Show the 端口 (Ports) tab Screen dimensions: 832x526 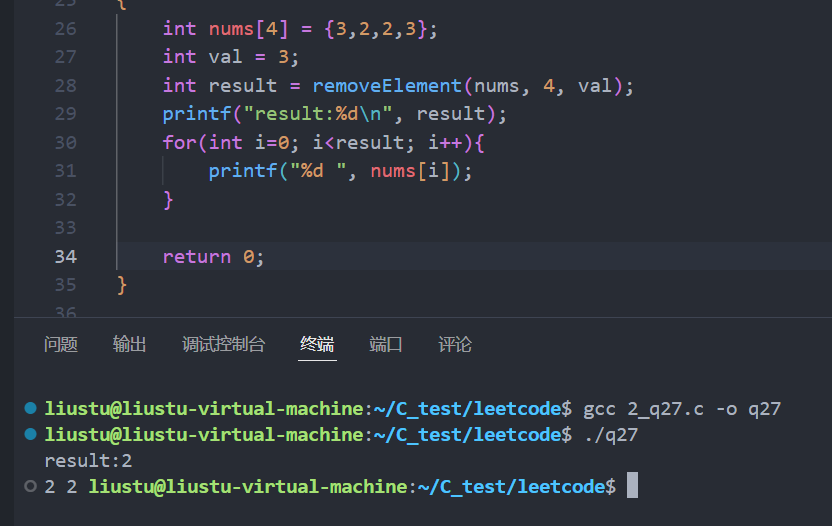386,345
